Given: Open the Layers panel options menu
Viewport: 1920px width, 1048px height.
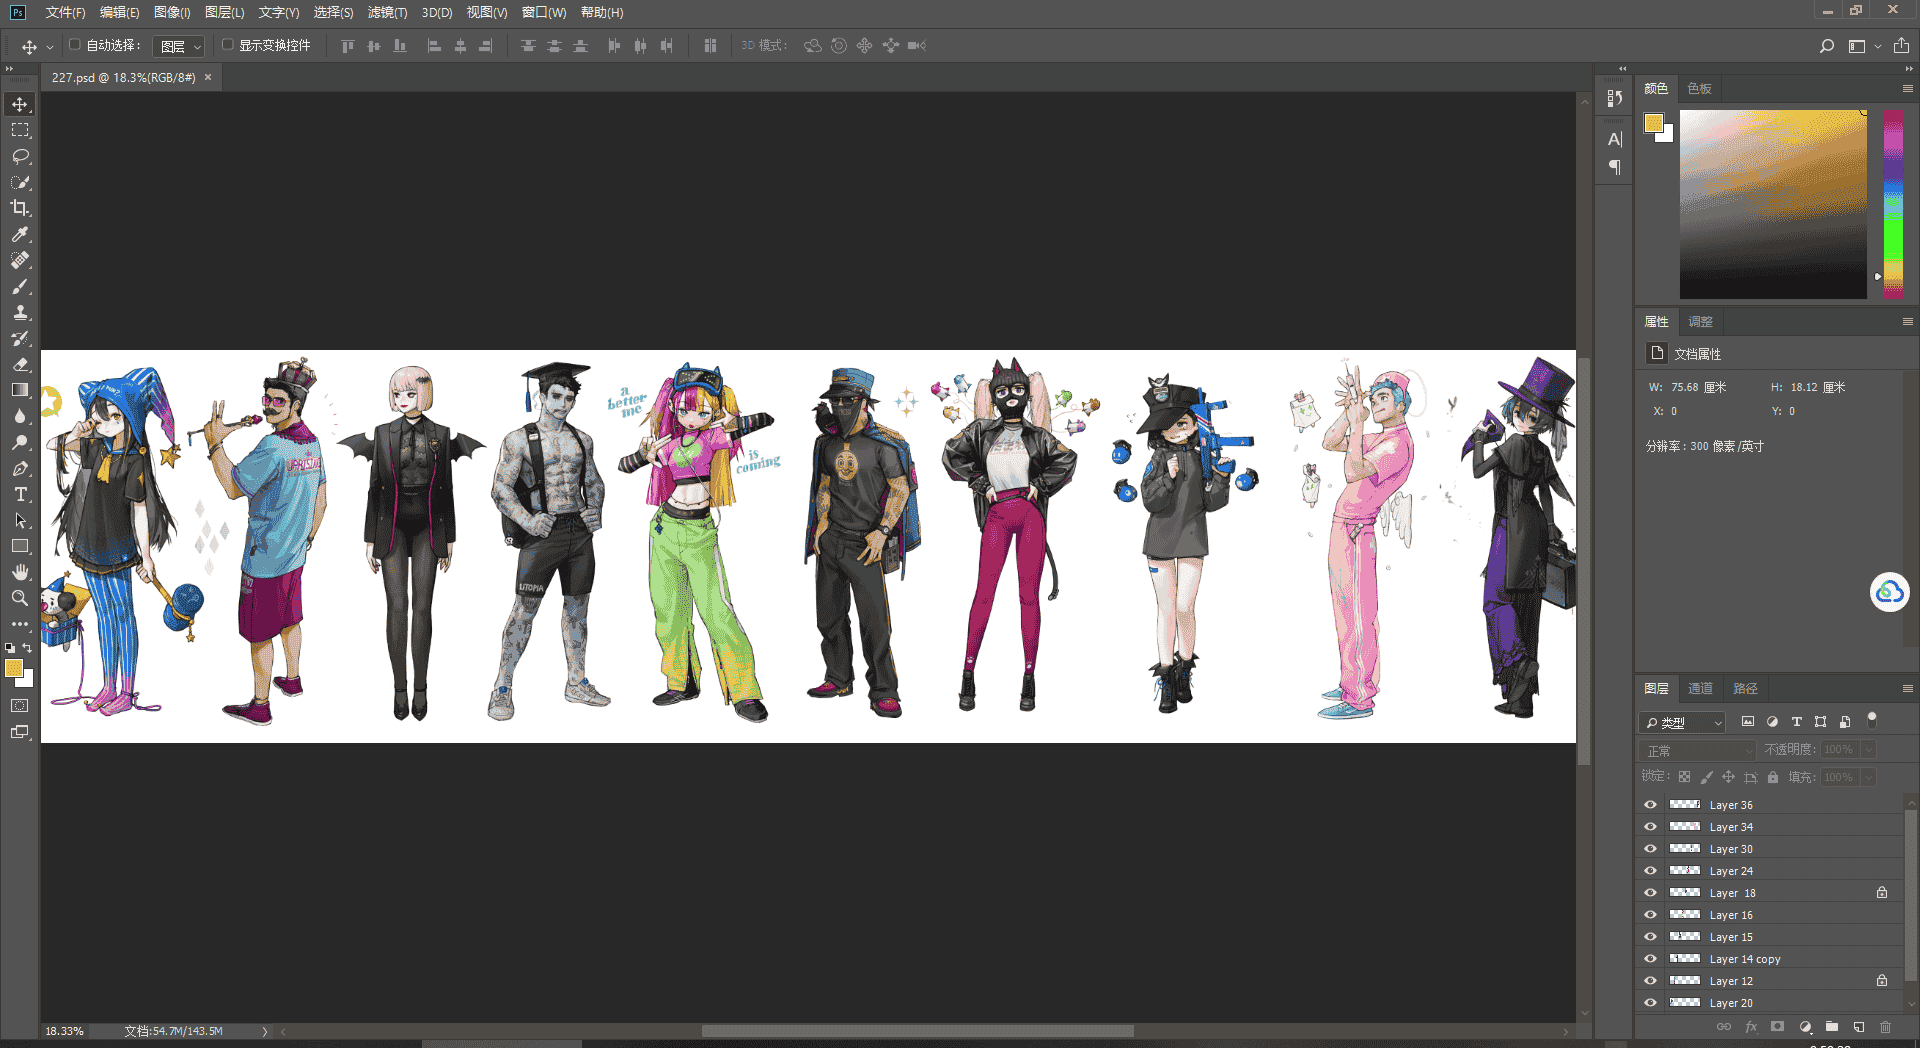Looking at the screenshot, I should tap(1907, 688).
